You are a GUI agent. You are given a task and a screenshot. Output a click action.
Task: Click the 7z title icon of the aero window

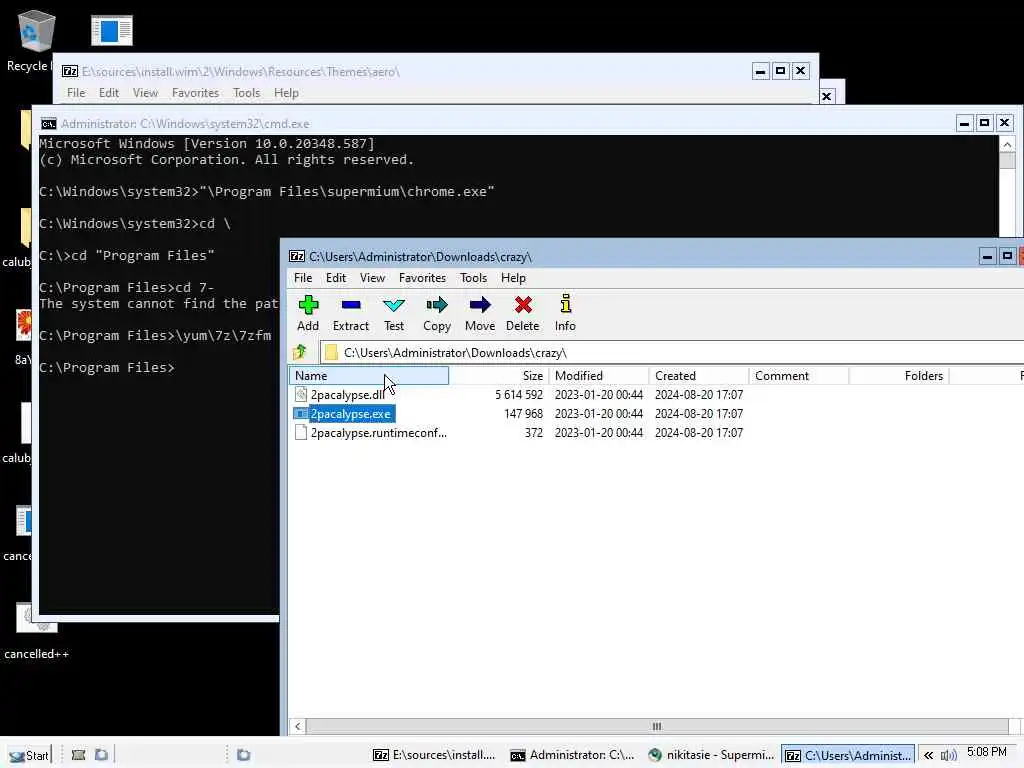(70, 71)
